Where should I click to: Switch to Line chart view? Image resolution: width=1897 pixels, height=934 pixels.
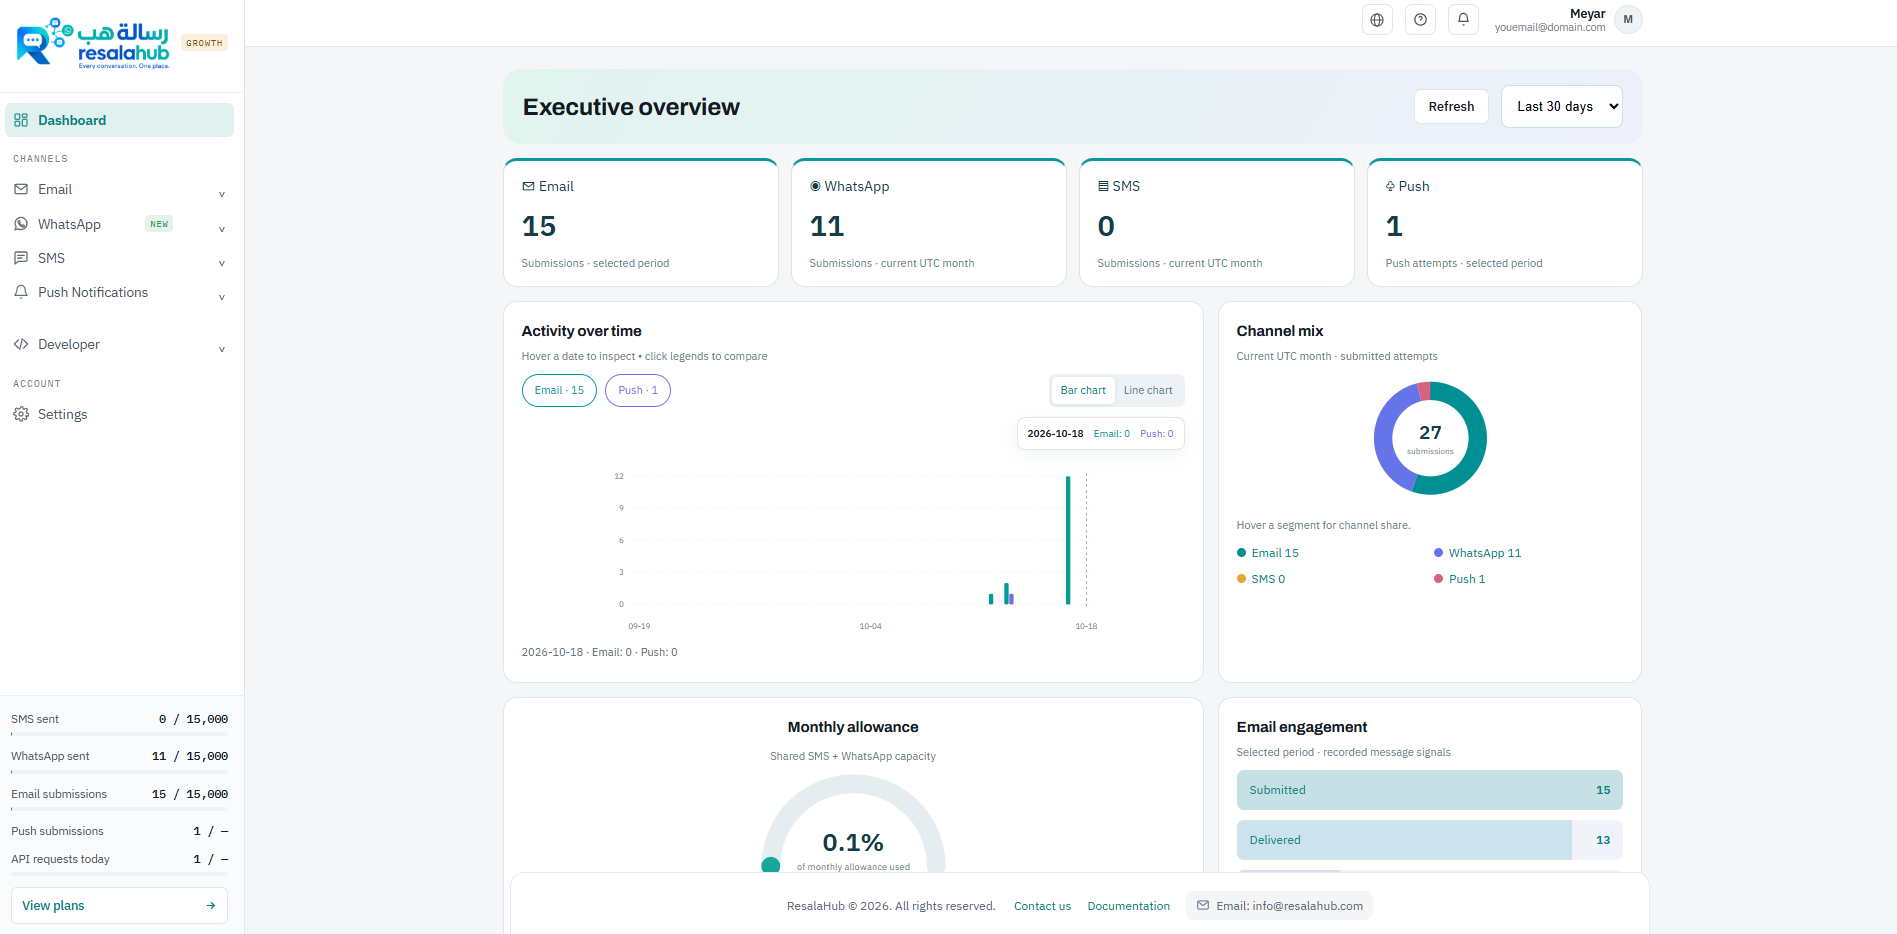point(1148,390)
